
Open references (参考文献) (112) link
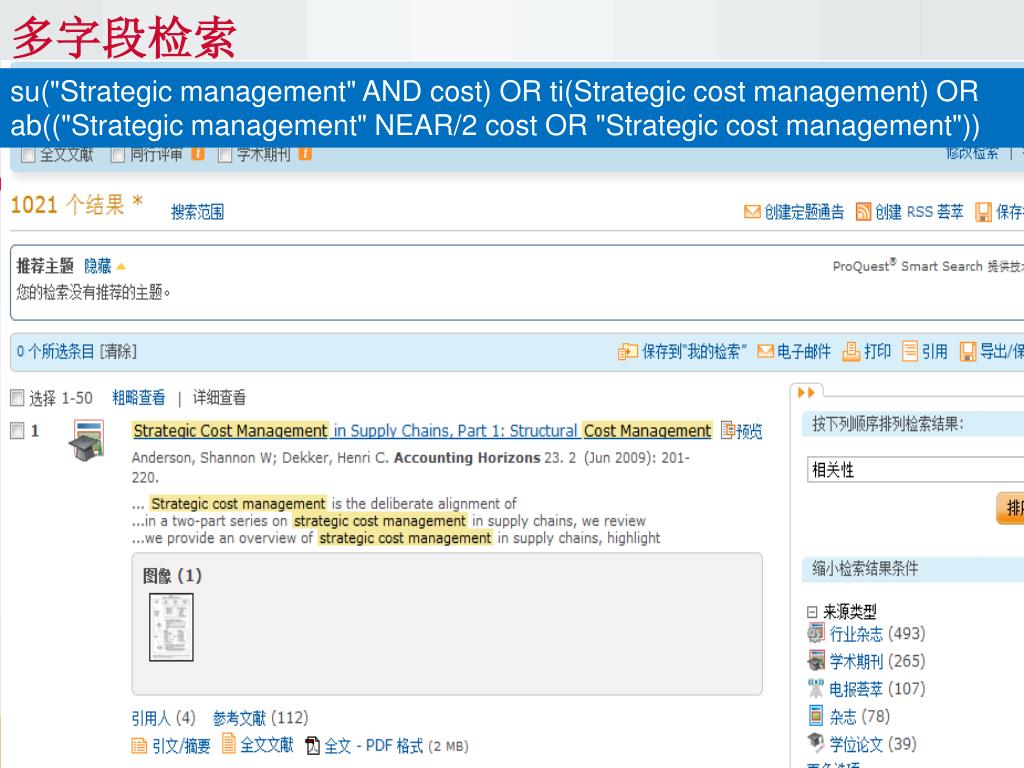(x=261, y=718)
